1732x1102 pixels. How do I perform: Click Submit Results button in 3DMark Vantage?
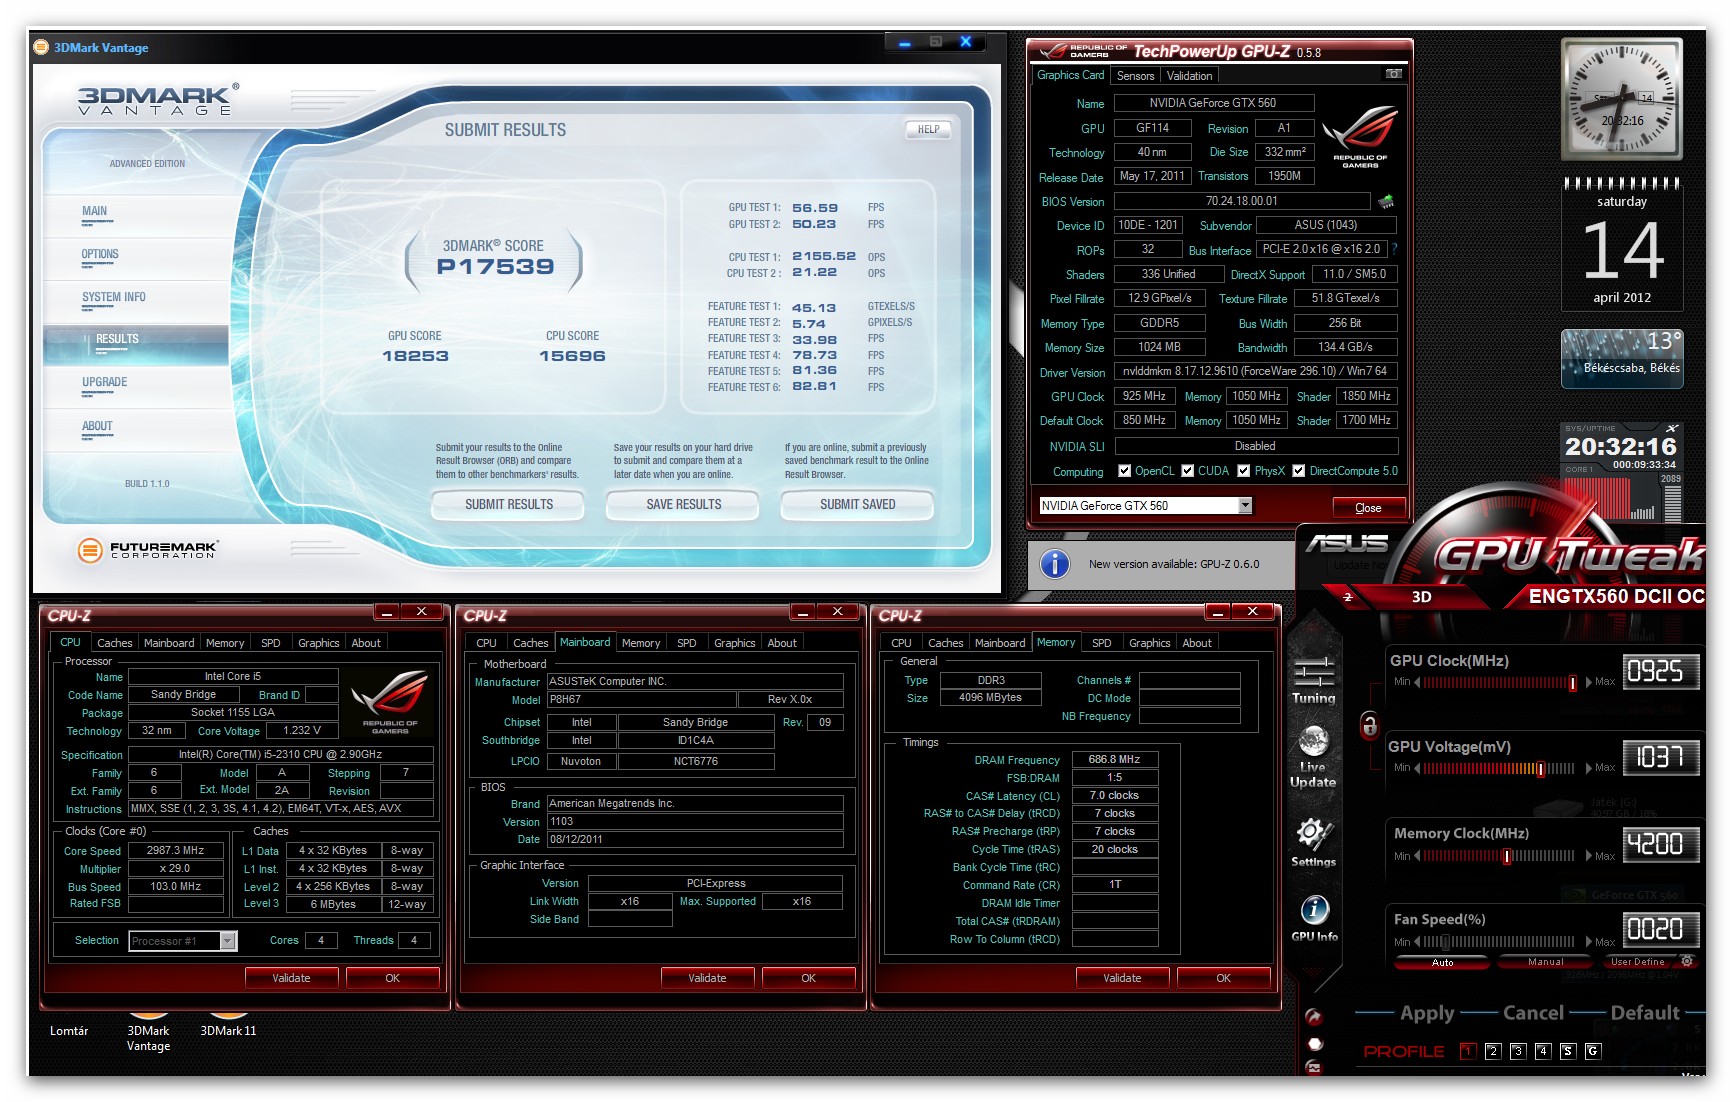508,505
